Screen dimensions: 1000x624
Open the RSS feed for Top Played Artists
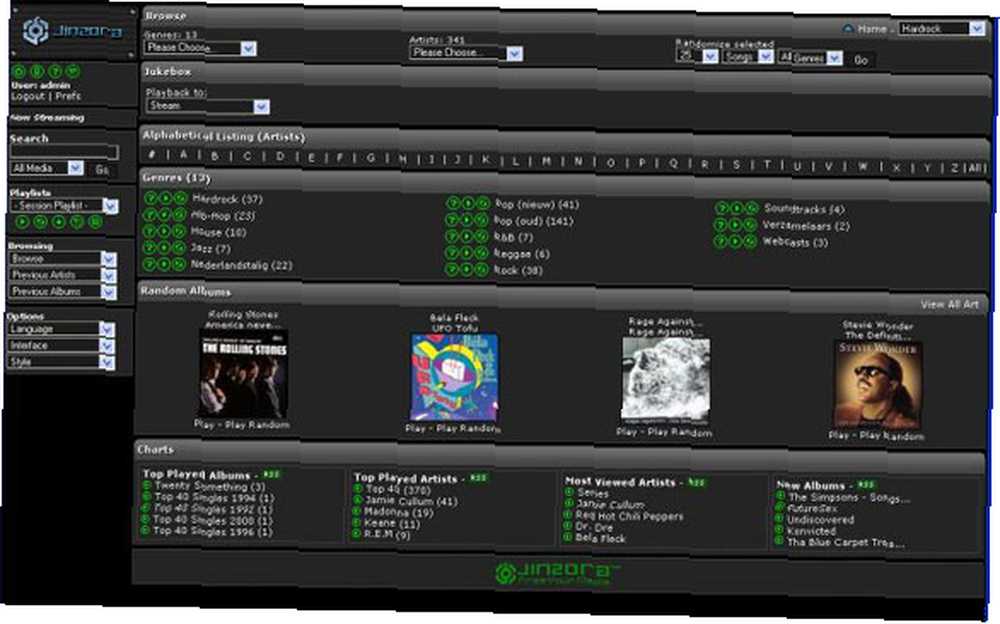479,477
